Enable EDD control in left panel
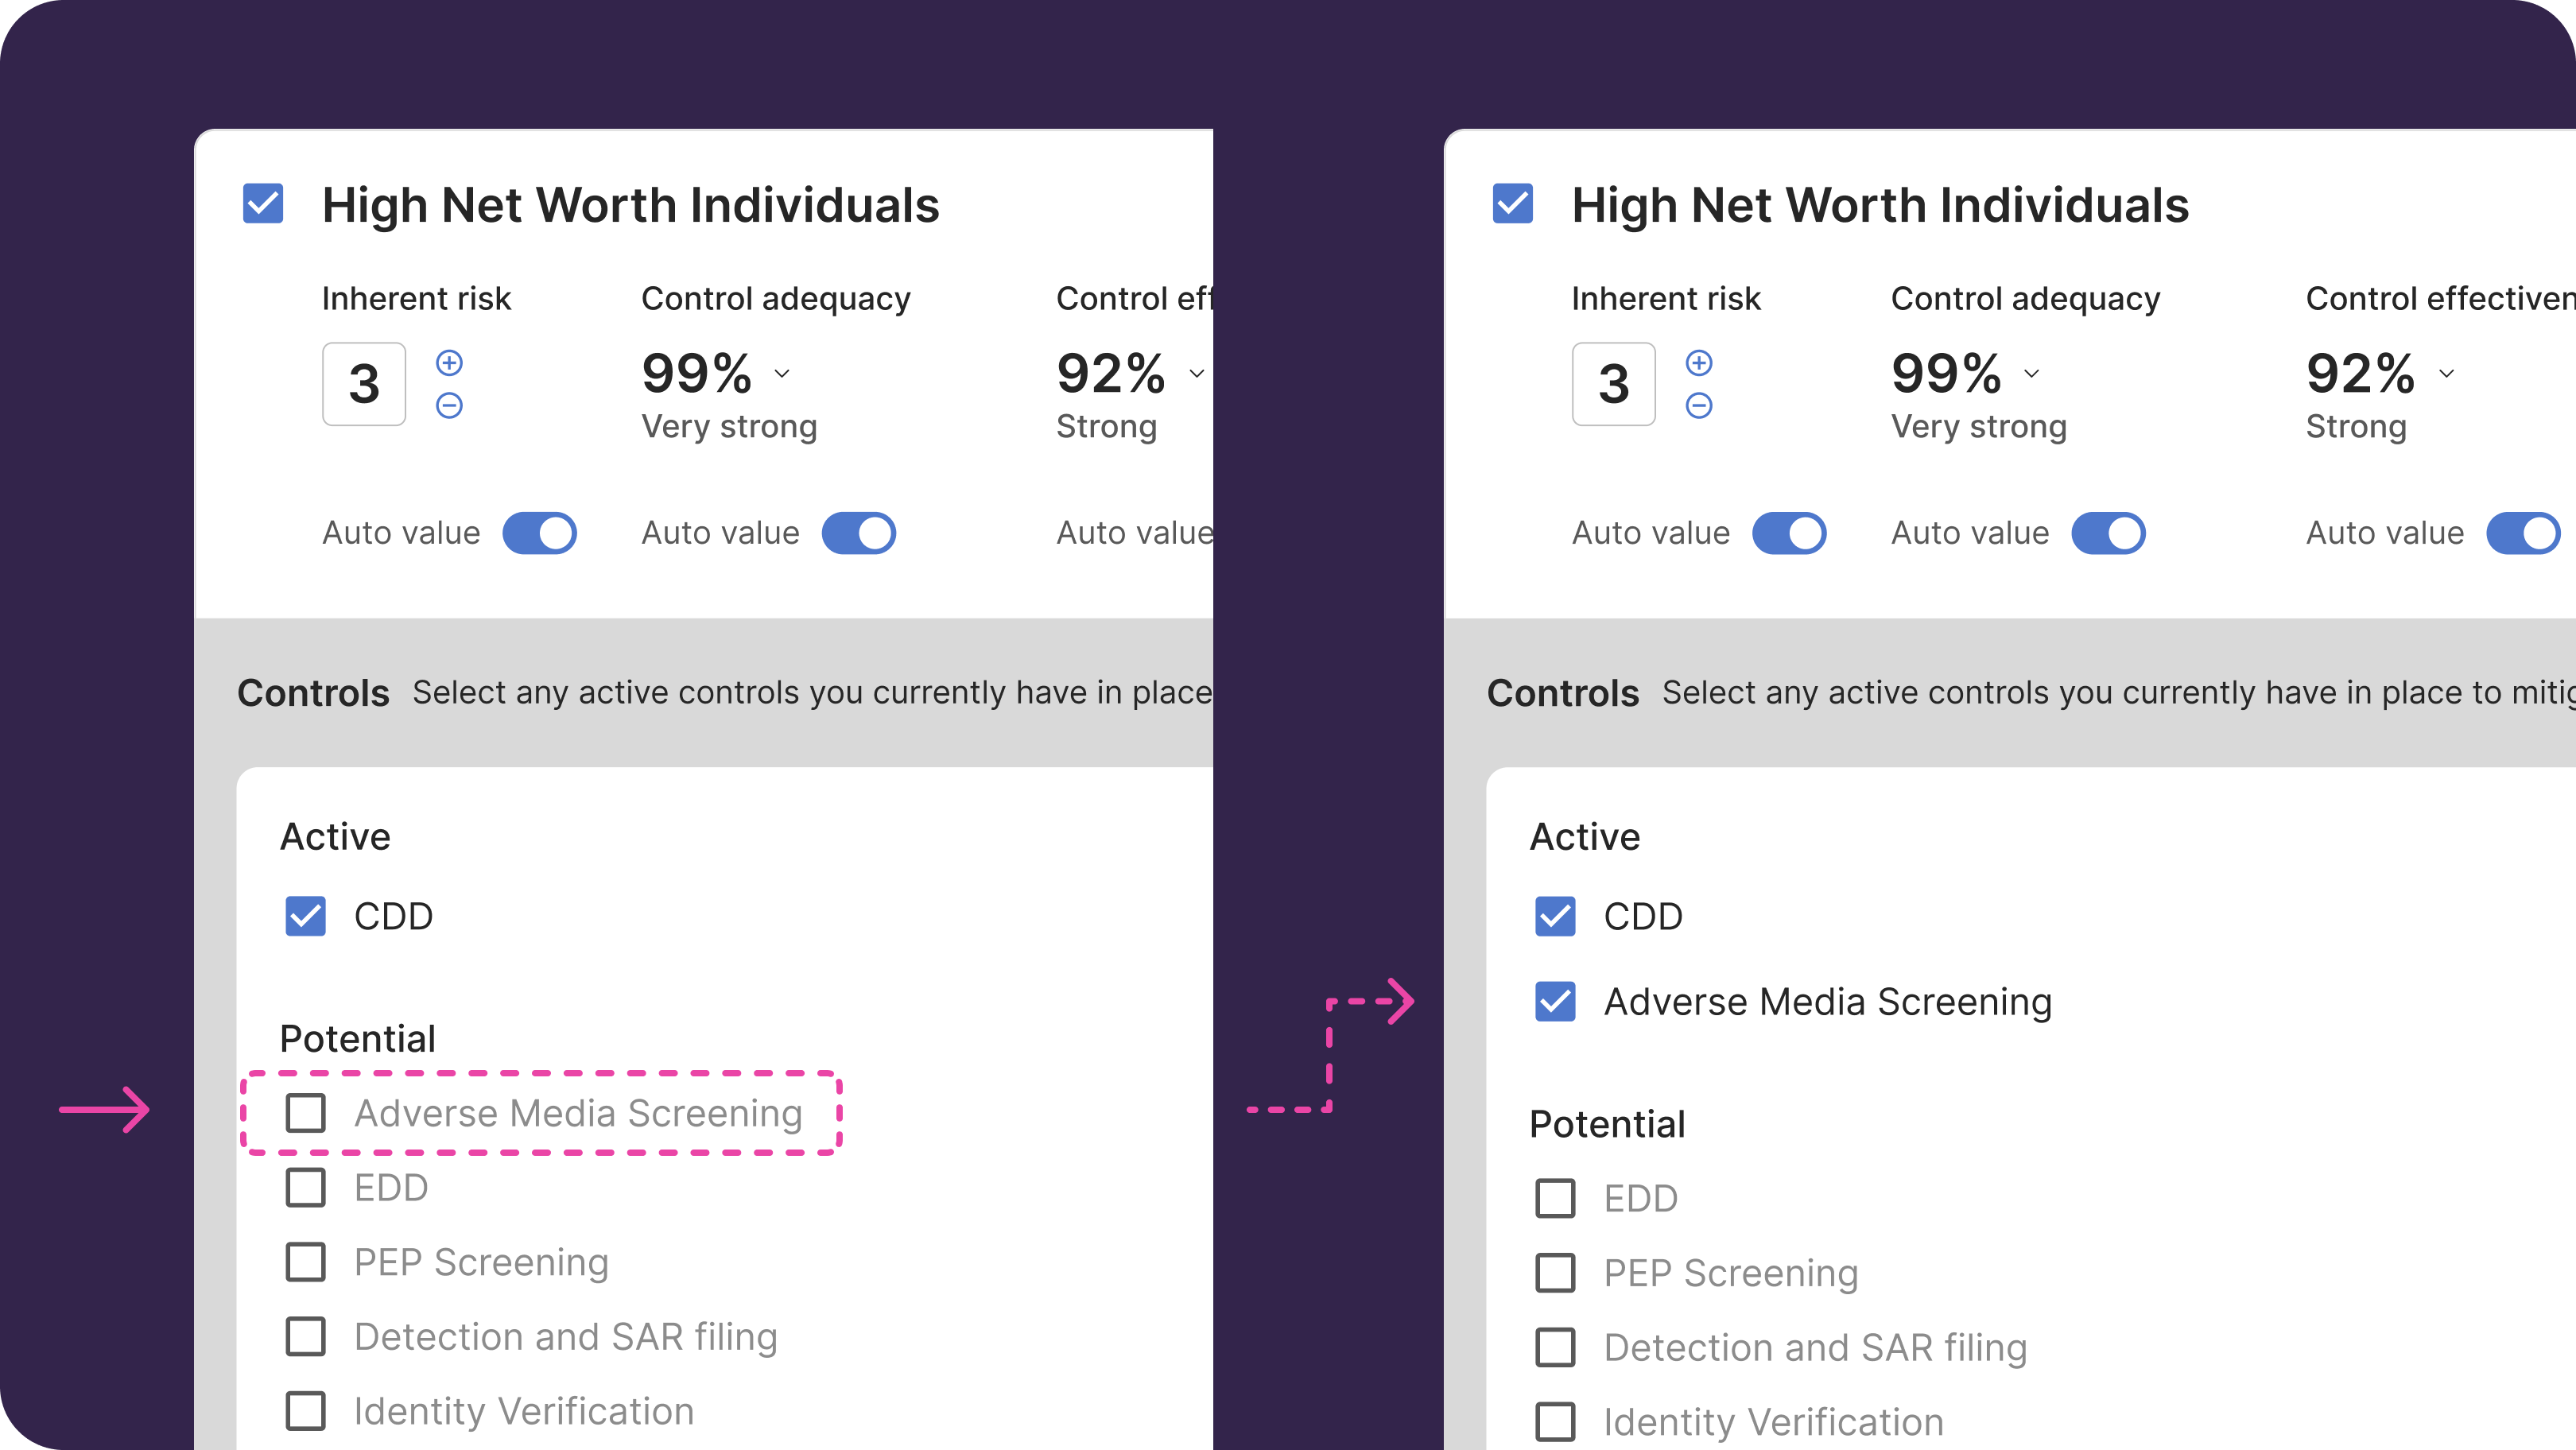 point(306,1187)
